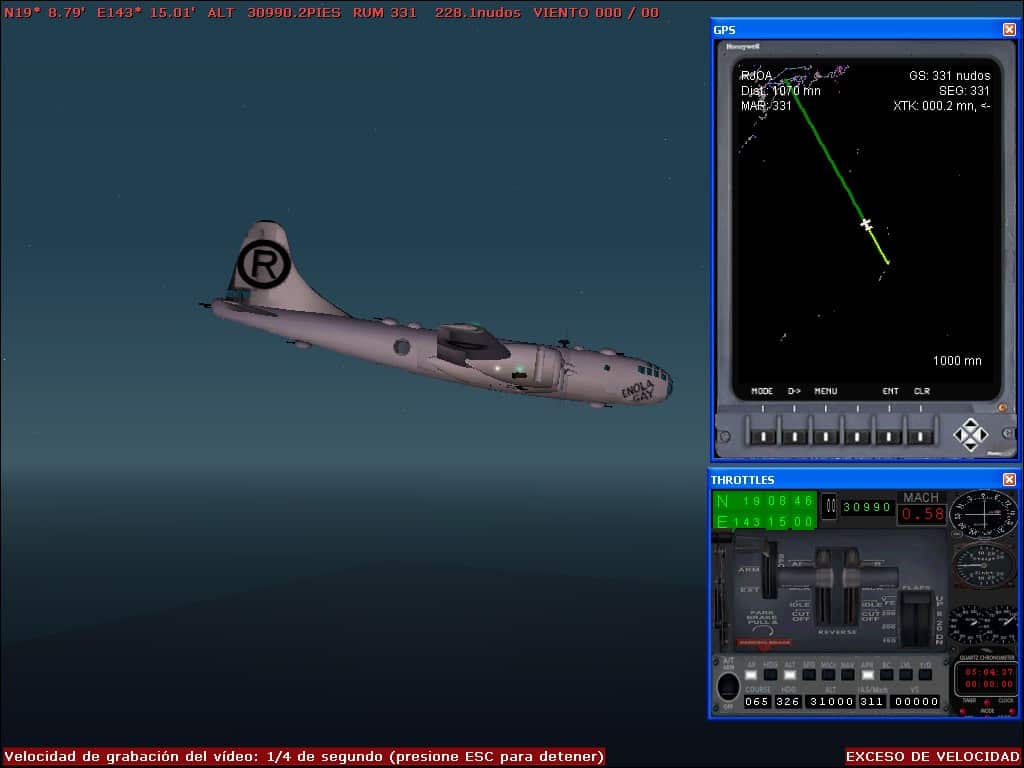The width and height of the screenshot is (1024, 768).
Task: Open the GPS MENU softkey
Action: point(826,436)
